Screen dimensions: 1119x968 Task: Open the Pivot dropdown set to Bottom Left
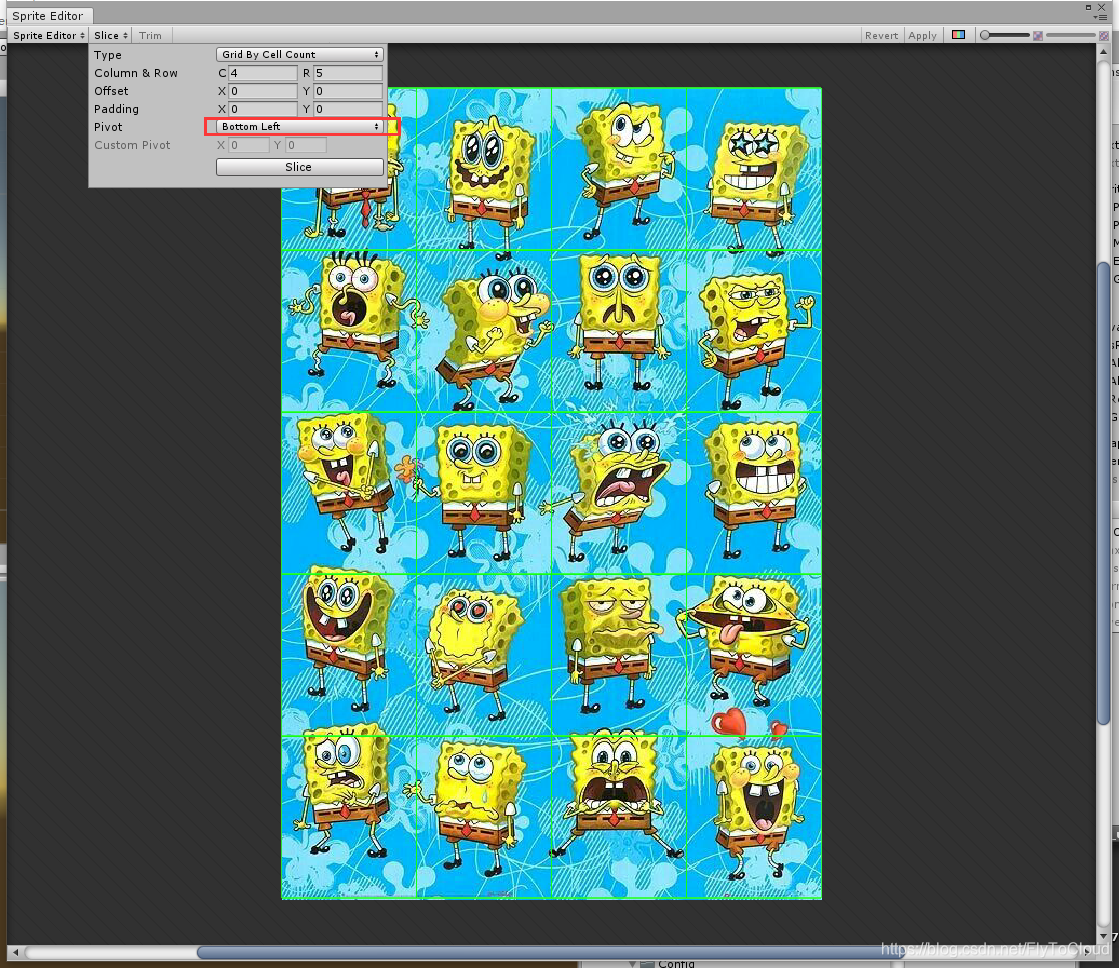tap(300, 126)
